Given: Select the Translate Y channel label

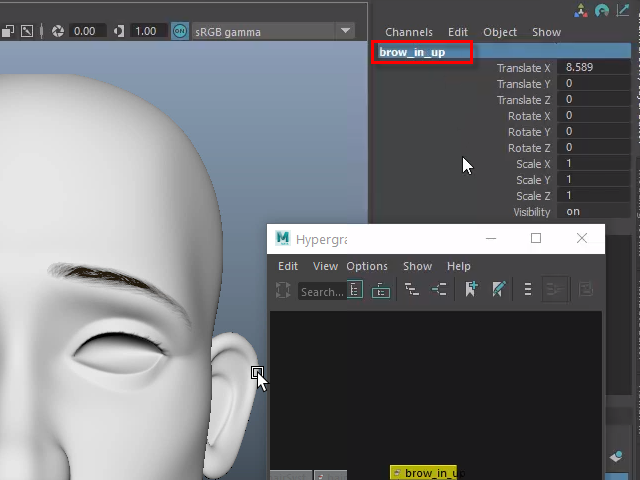Looking at the screenshot, I should [523, 84].
